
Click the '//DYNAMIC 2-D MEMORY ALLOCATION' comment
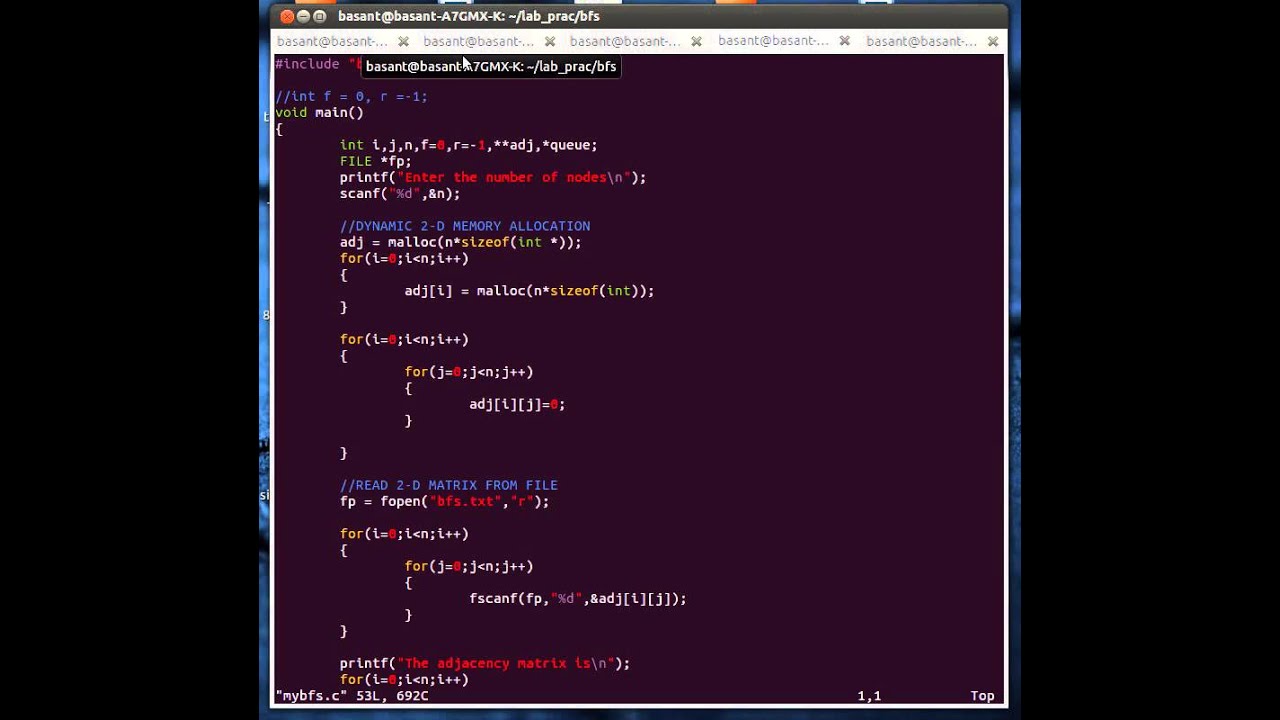[x=465, y=226]
